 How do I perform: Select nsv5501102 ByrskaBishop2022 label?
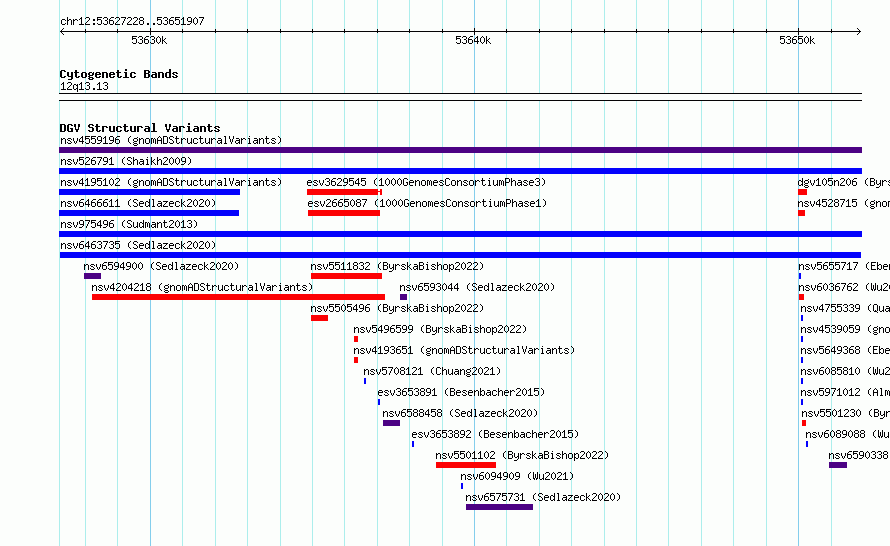(522, 455)
